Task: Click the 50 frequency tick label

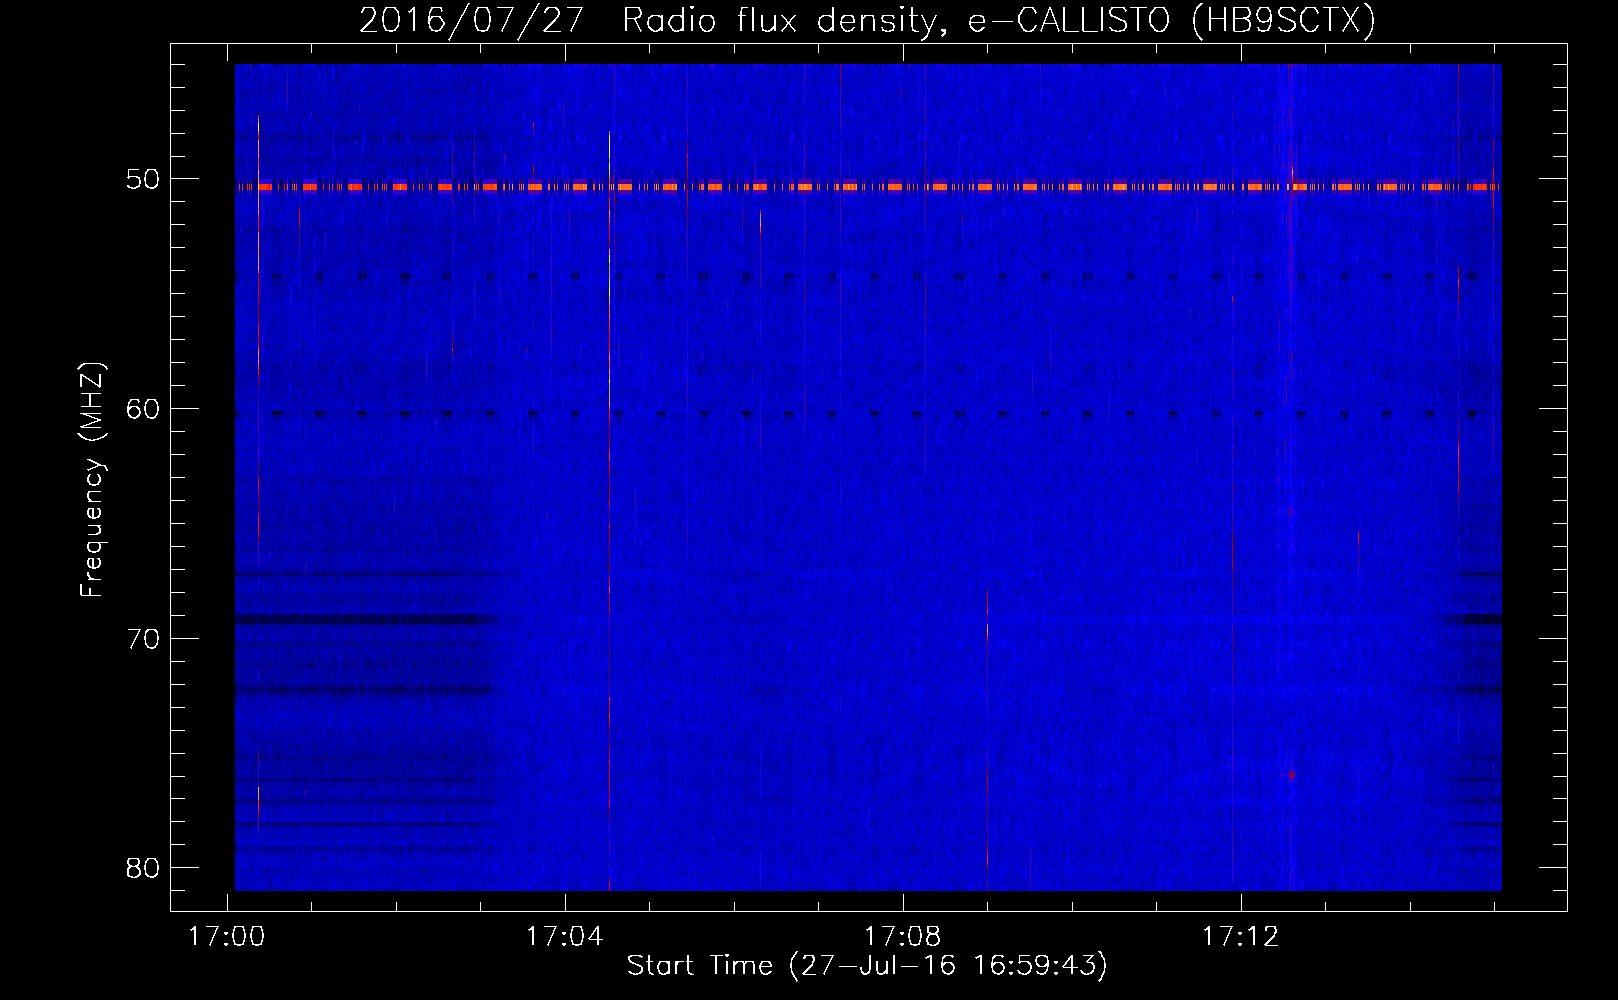Action: point(143,179)
